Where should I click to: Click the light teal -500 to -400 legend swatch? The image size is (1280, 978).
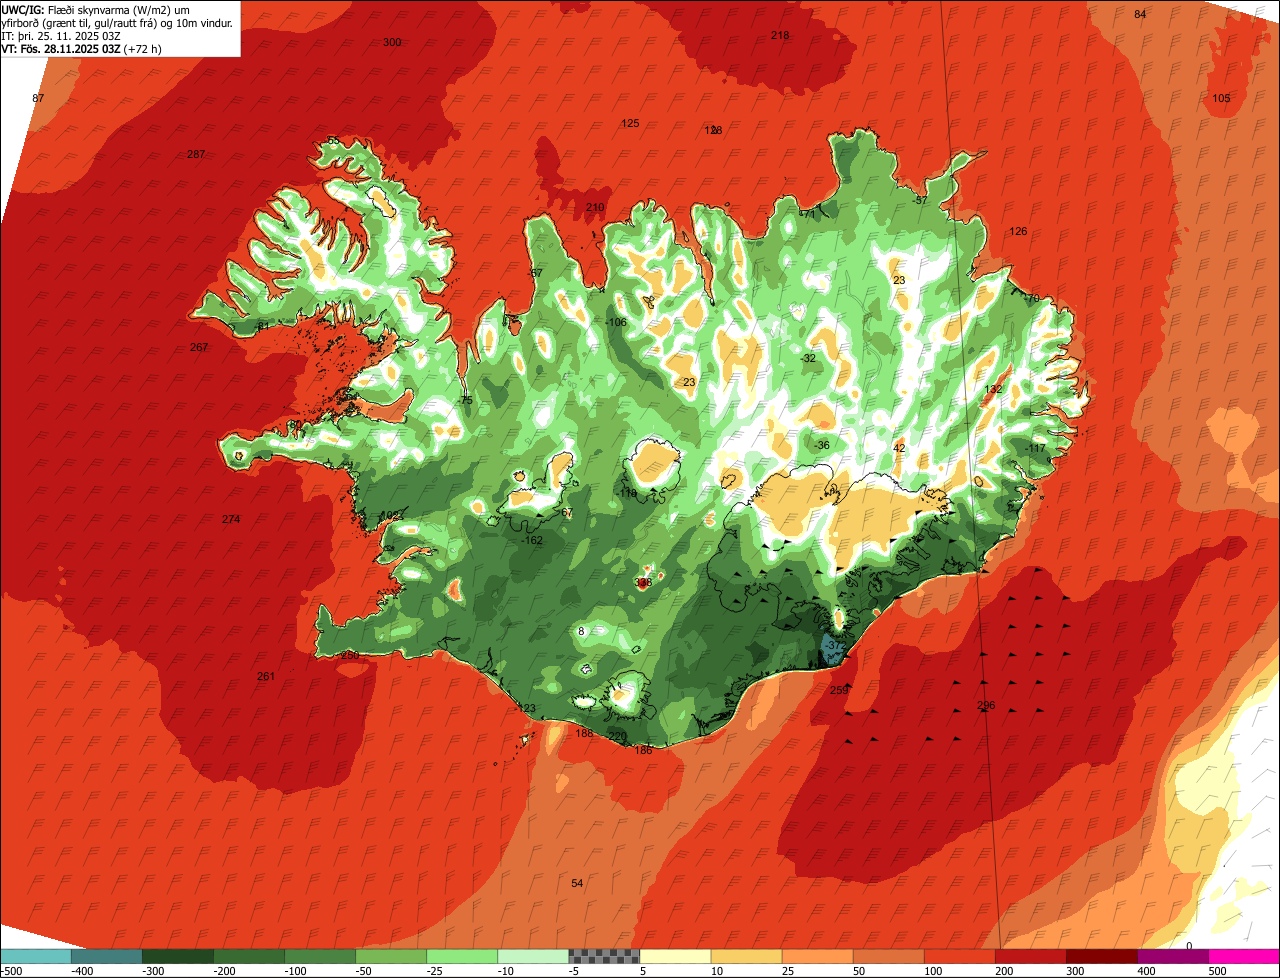point(35,956)
